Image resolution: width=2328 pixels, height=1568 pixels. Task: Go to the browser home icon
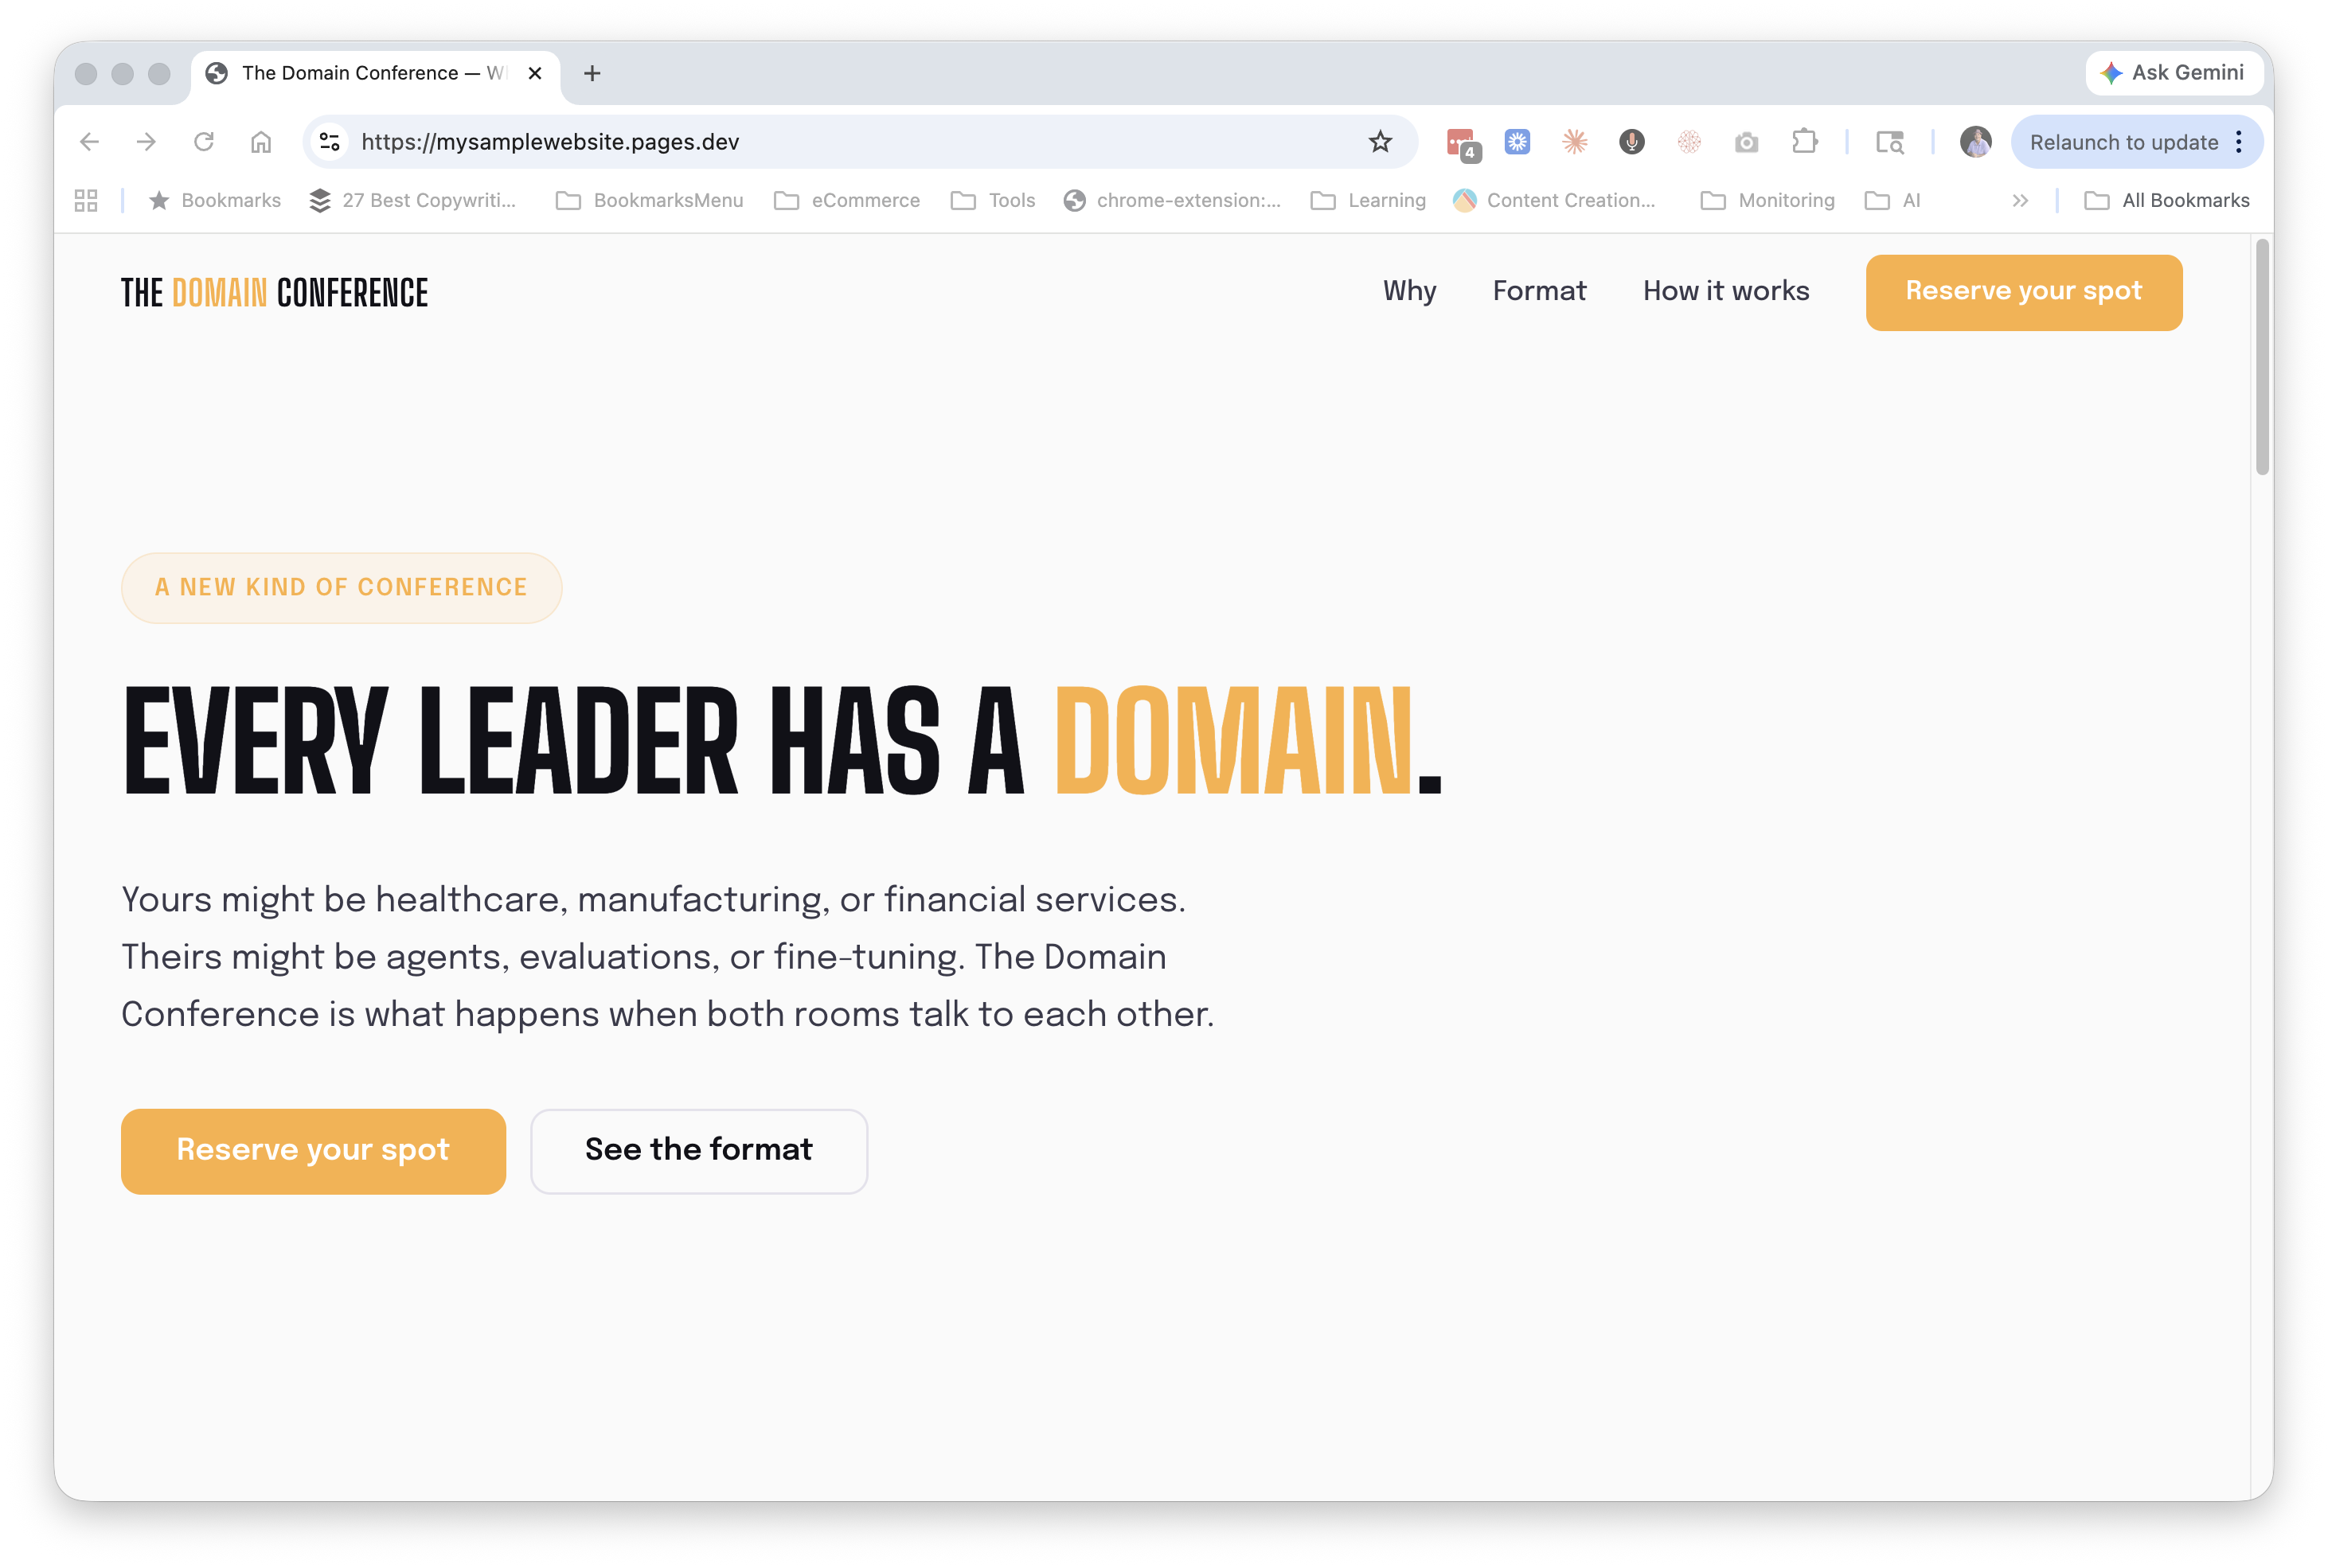tap(261, 142)
